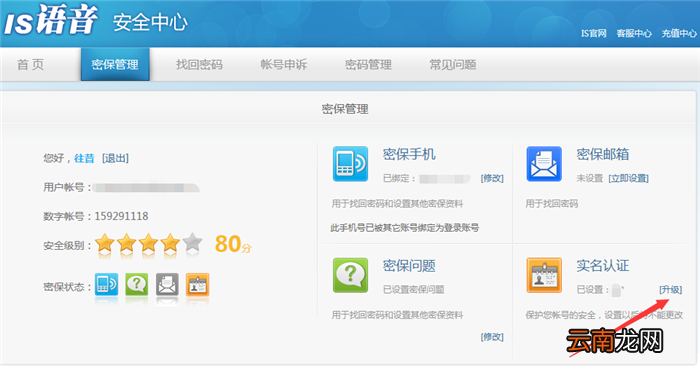Click the 80分 security score
Viewport: 700px width, 369px height.
click(233, 244)
